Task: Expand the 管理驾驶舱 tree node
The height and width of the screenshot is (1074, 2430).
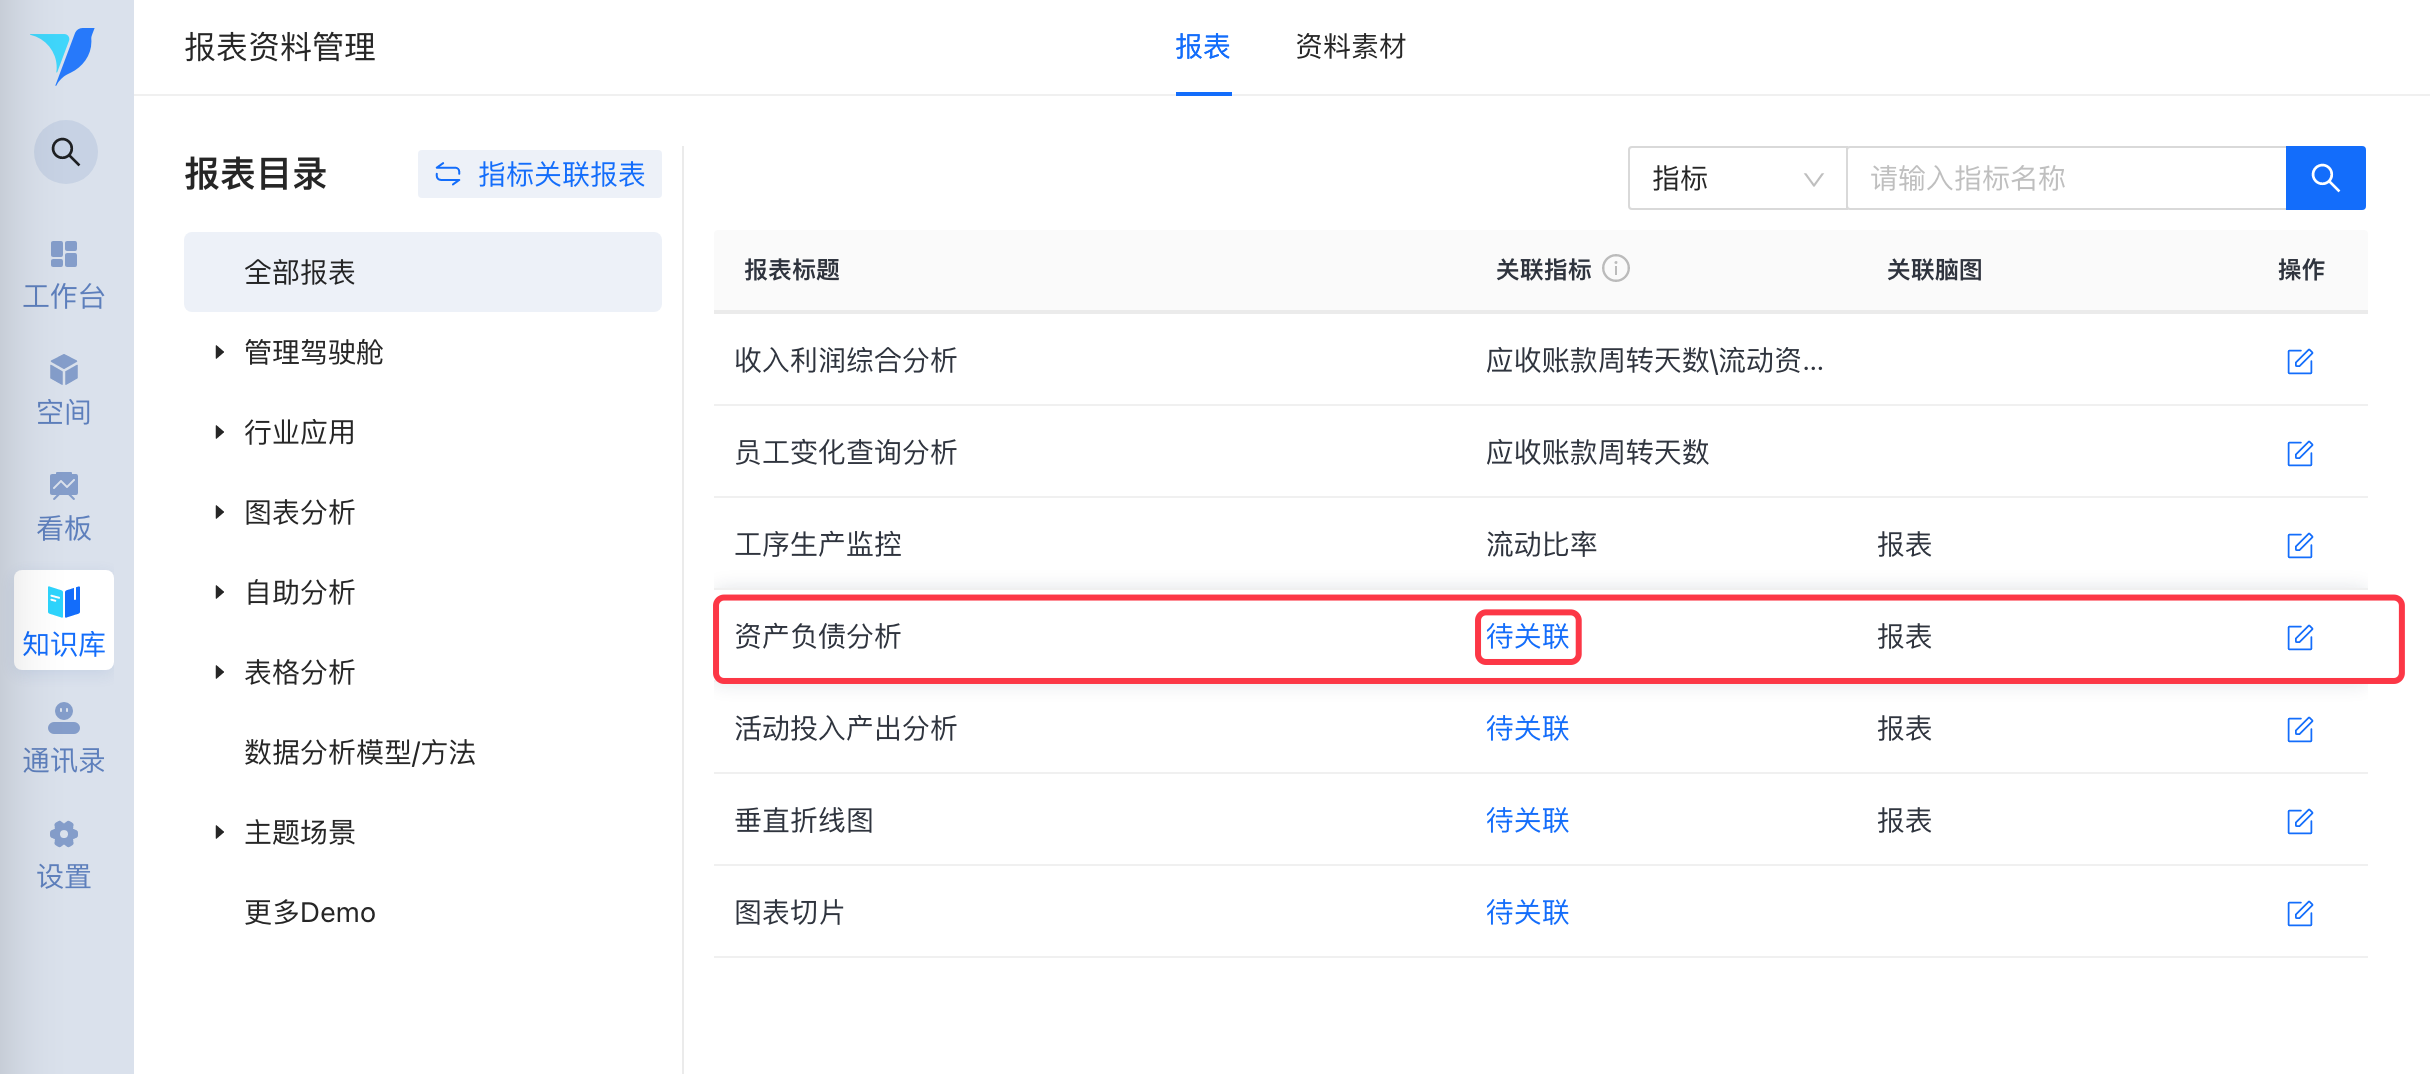Action: 219,352
